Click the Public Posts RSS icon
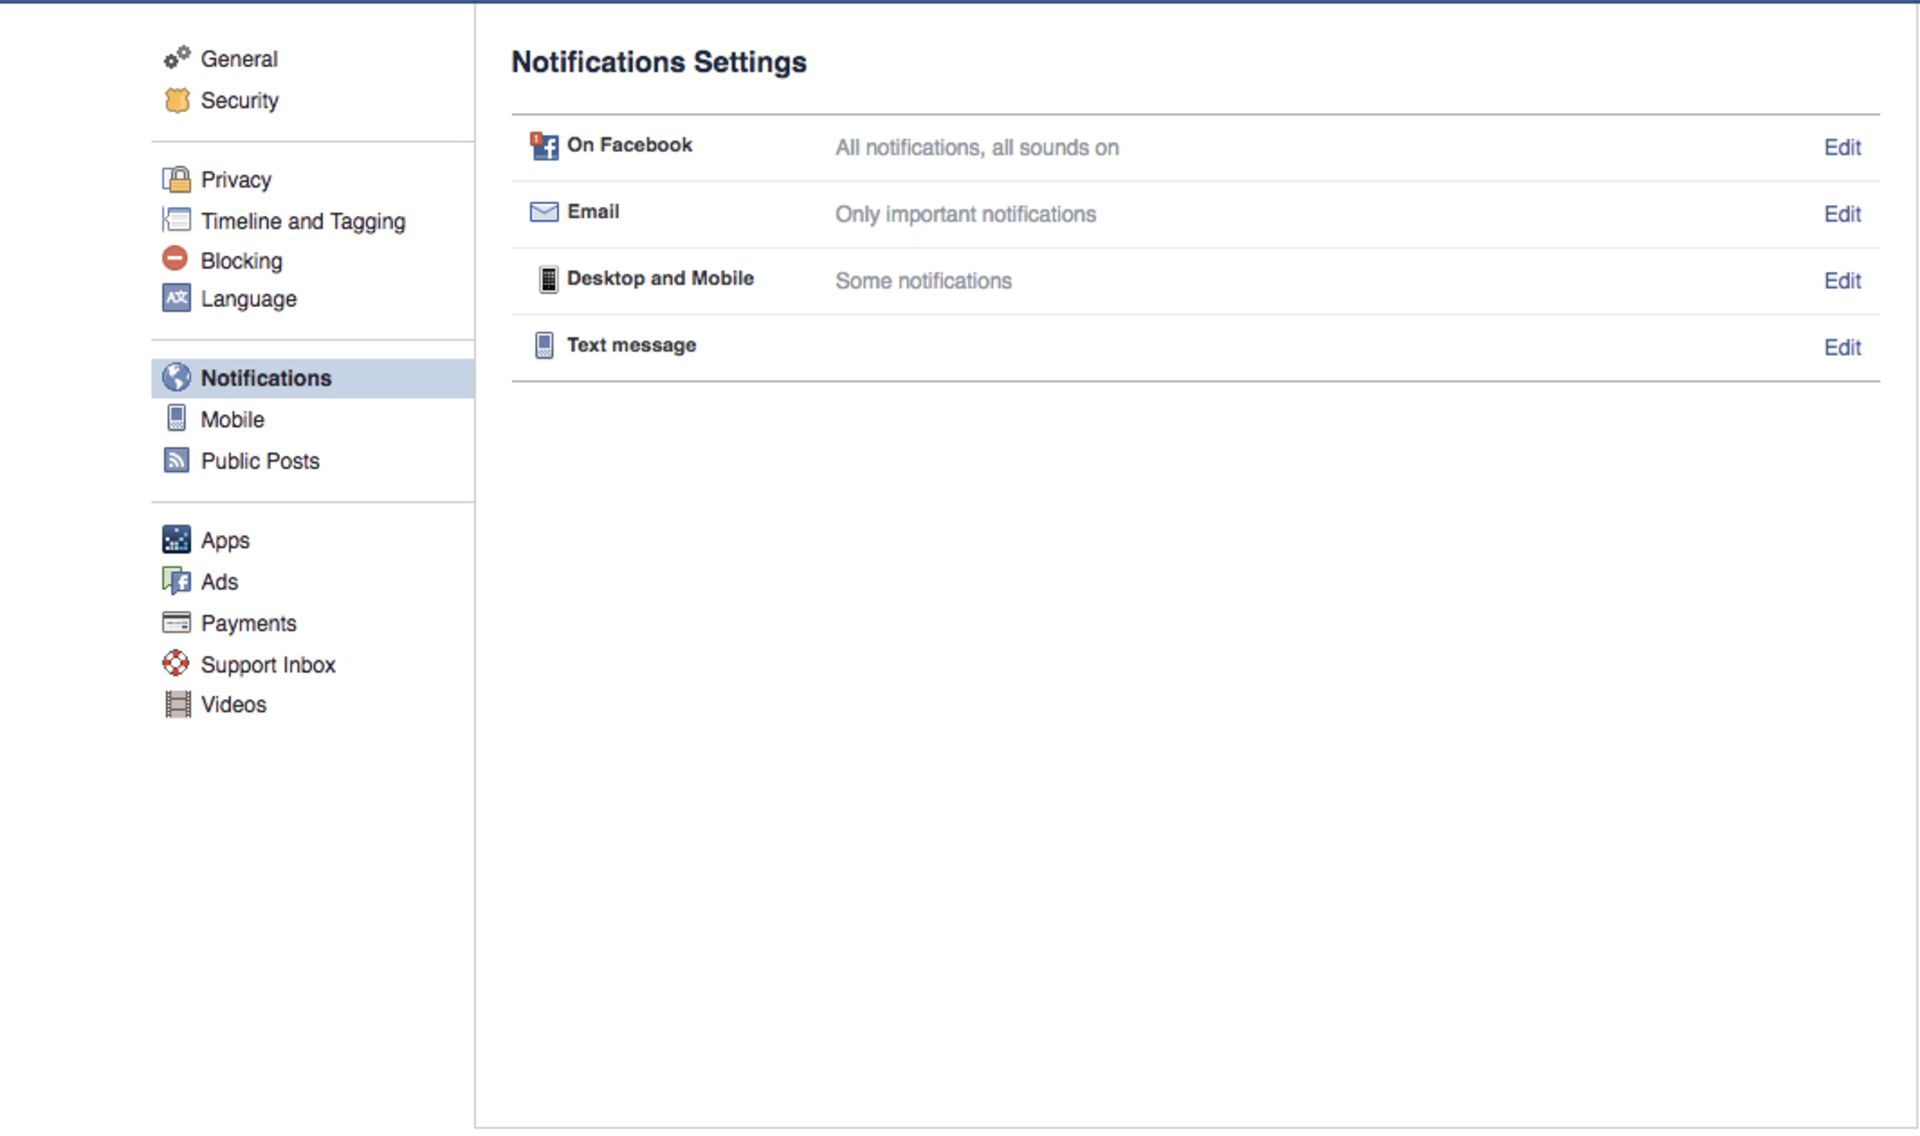This screenshot has width=1920, height=1136. click(177, 460)
